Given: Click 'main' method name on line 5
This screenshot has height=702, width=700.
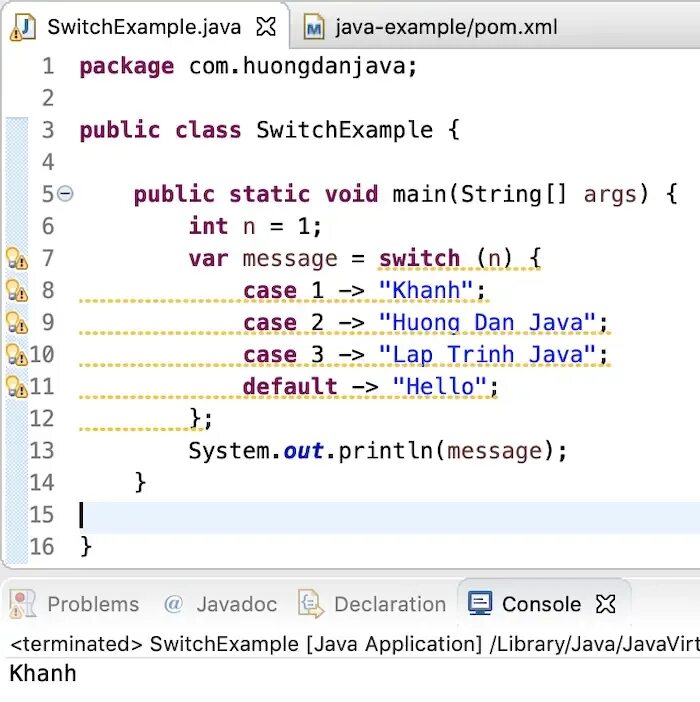Looking at the screenshot, I should pyautogui.click(x=420, y=194).
